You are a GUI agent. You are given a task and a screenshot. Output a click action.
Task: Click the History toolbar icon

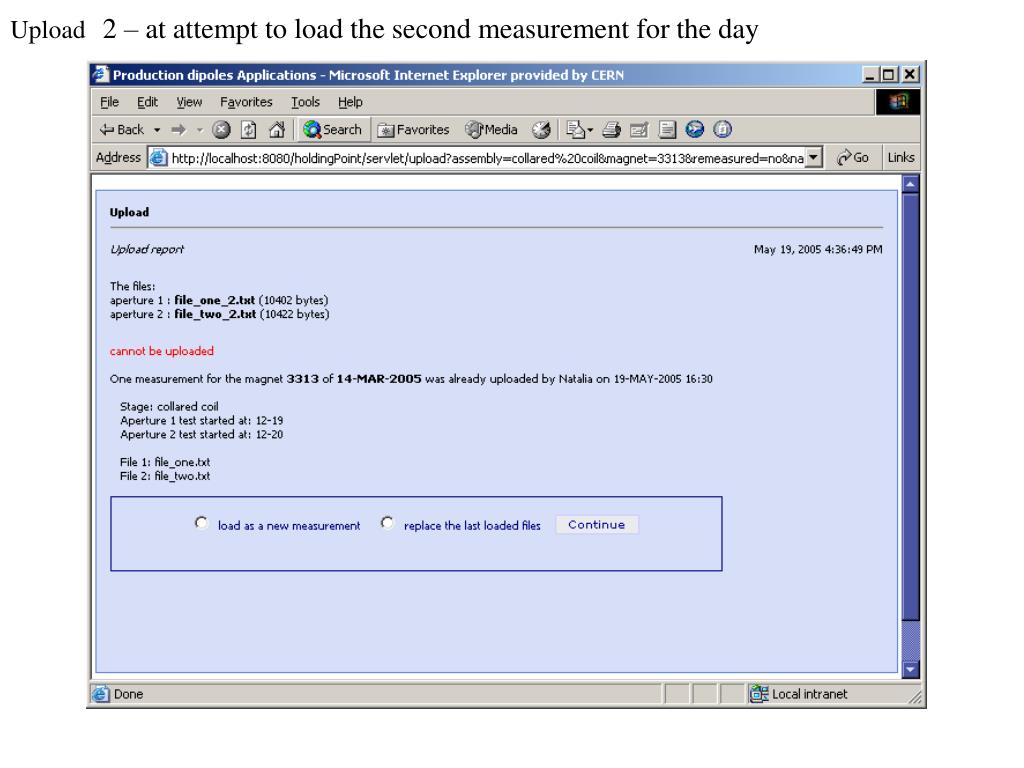541,130
